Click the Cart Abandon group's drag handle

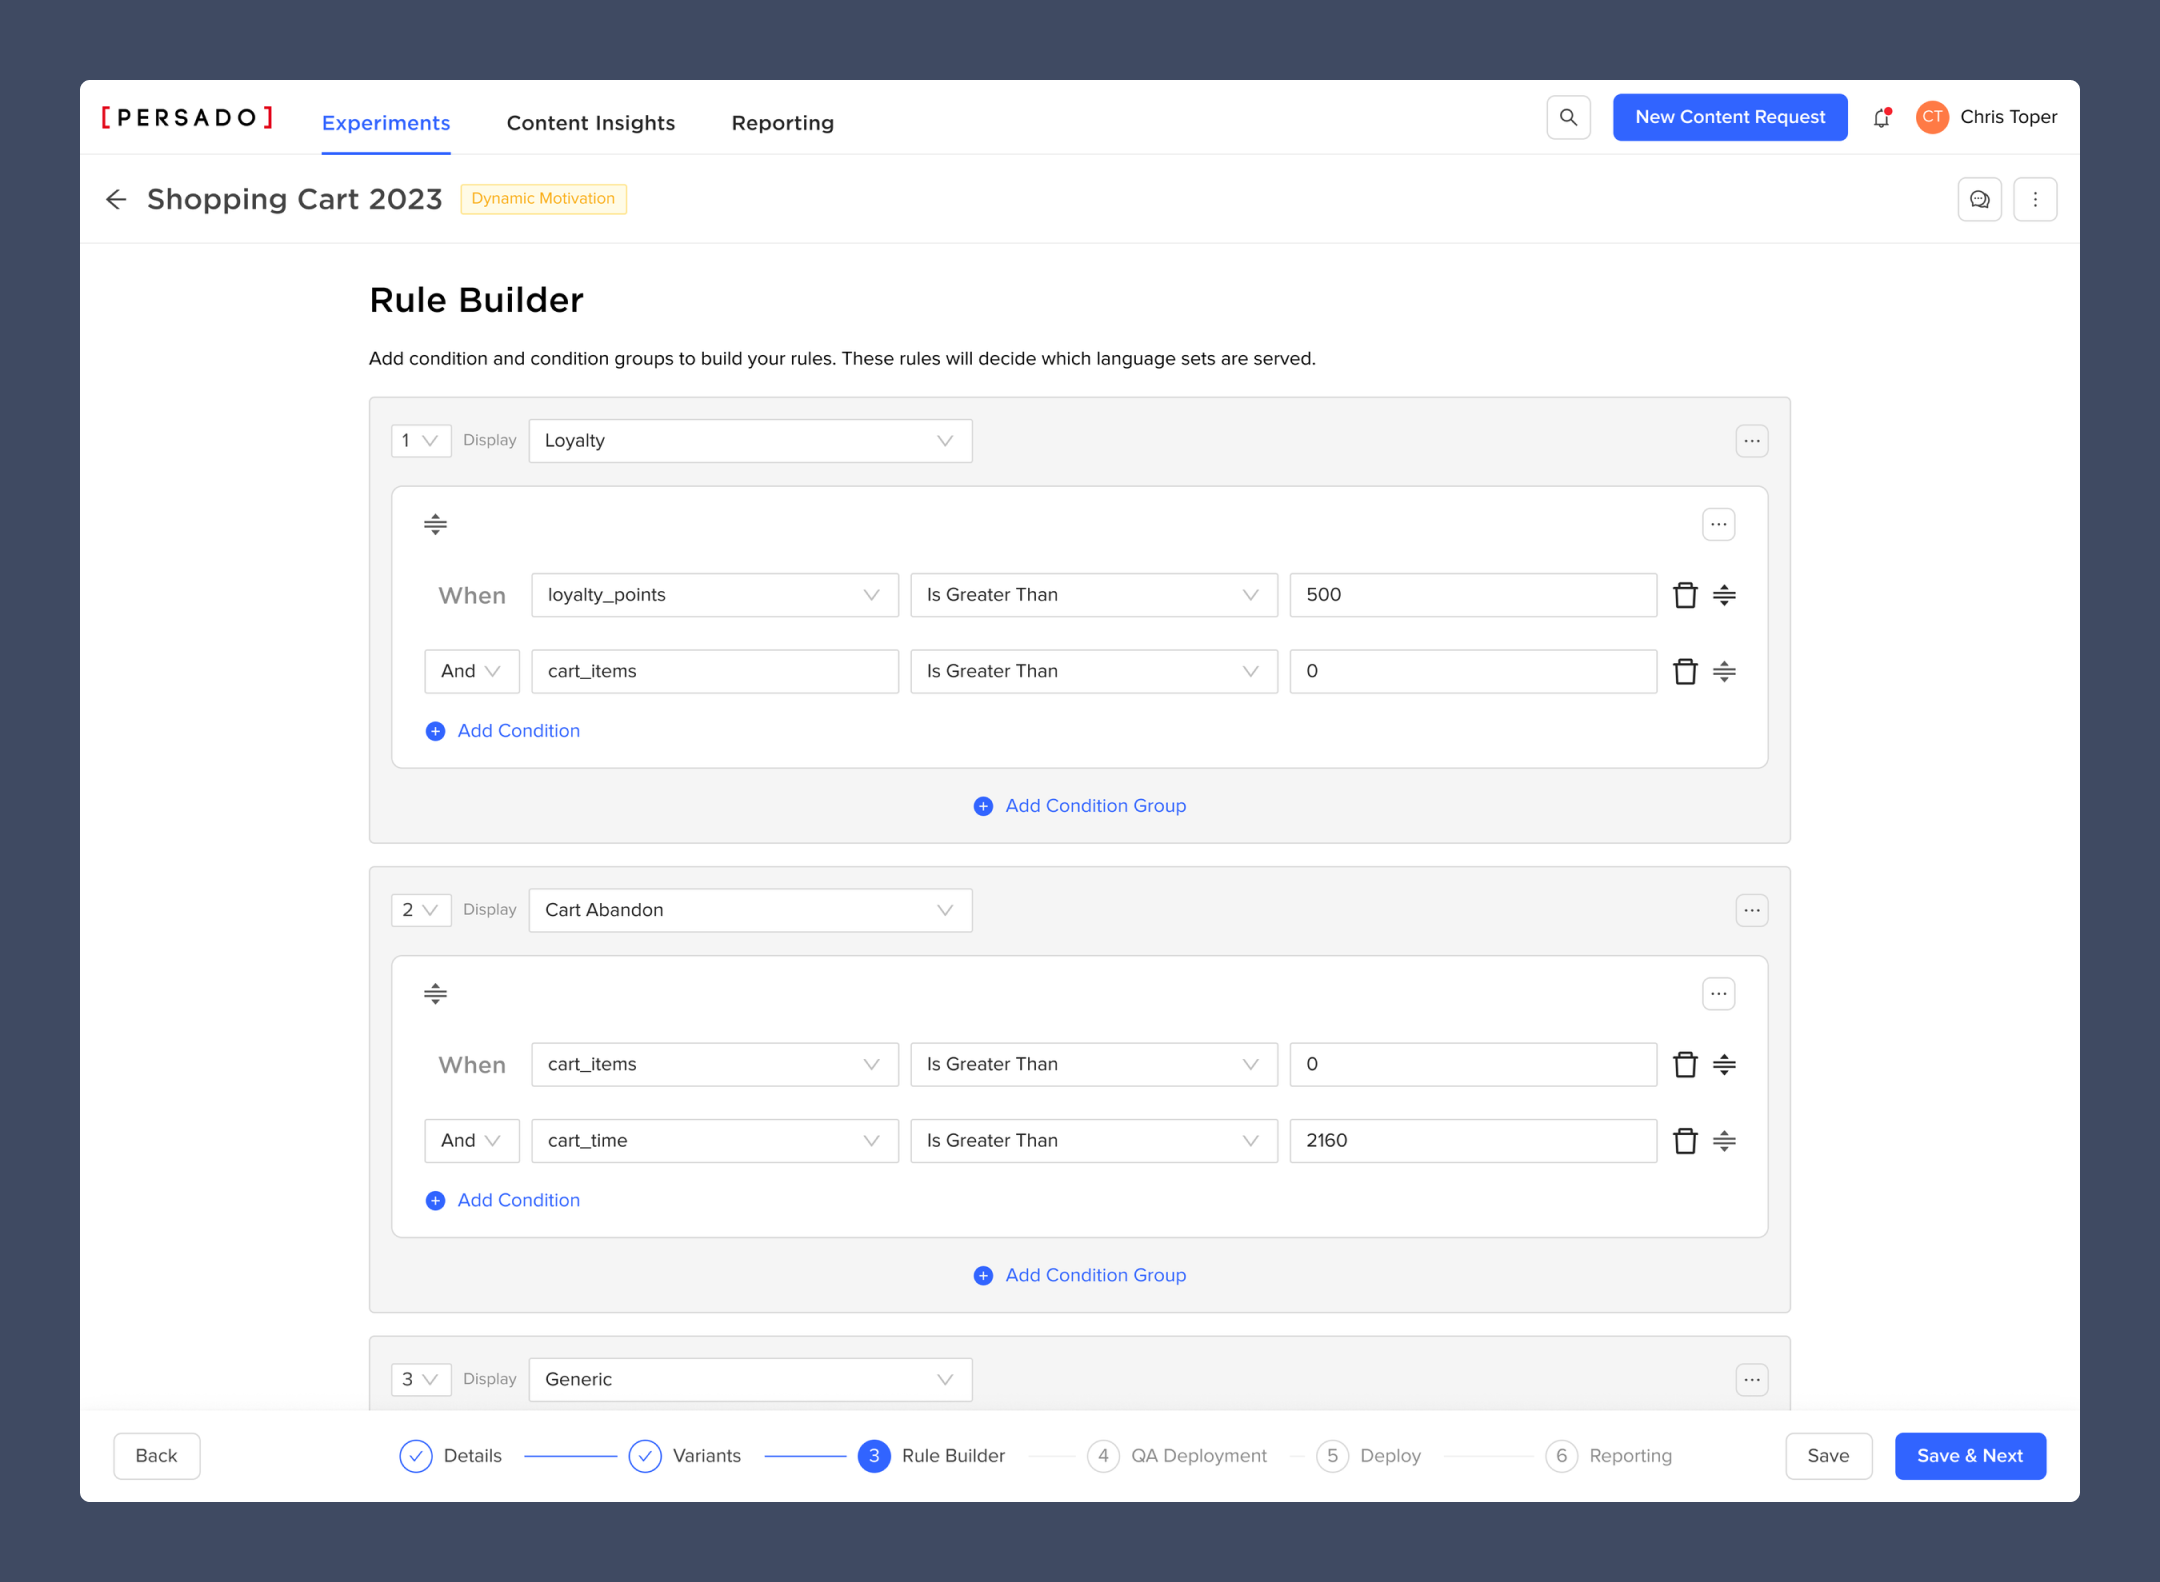tap(435, 994)
